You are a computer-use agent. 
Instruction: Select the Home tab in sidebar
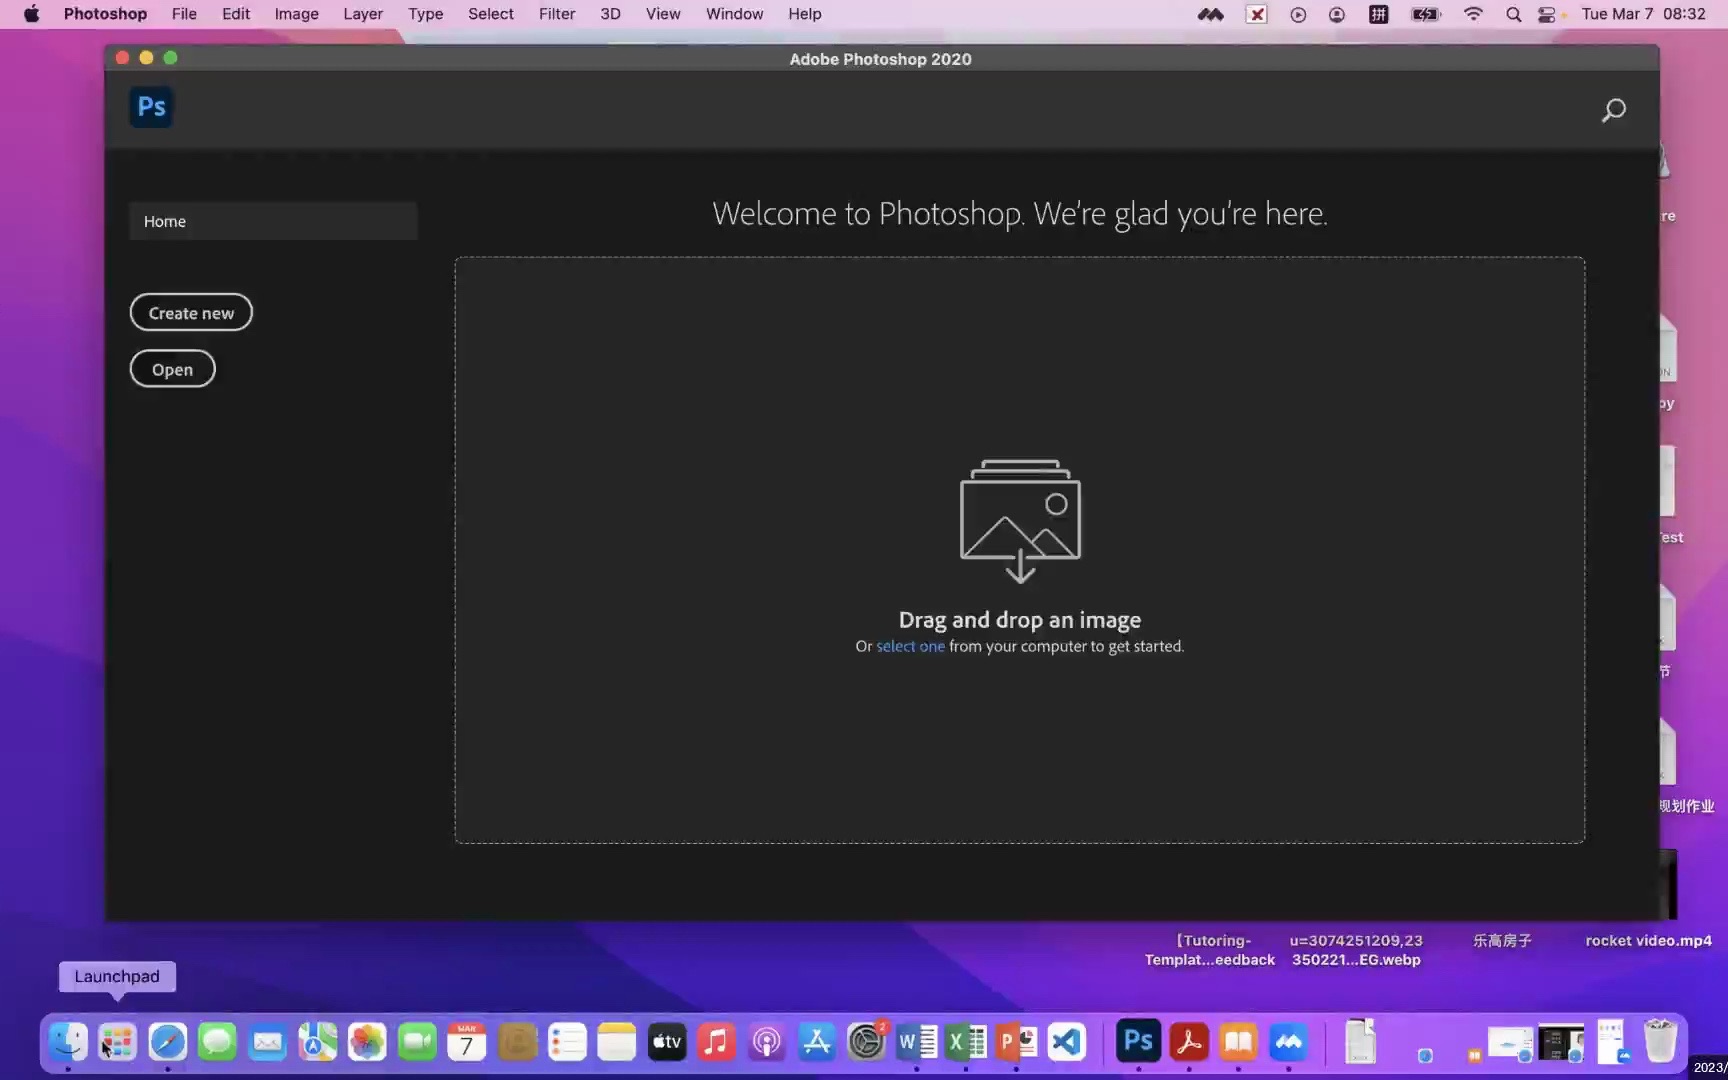[x=273, y=221]
